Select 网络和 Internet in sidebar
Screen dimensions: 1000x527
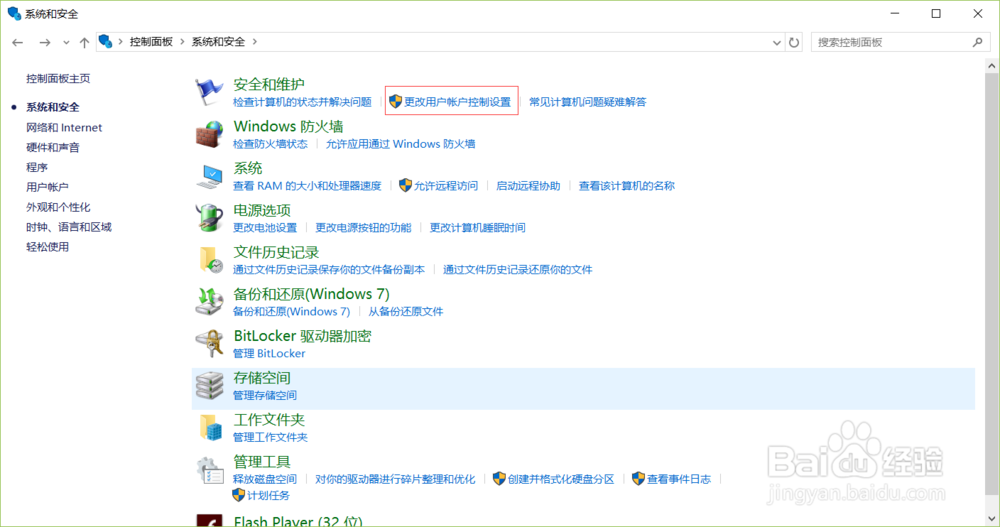point(64,128)
